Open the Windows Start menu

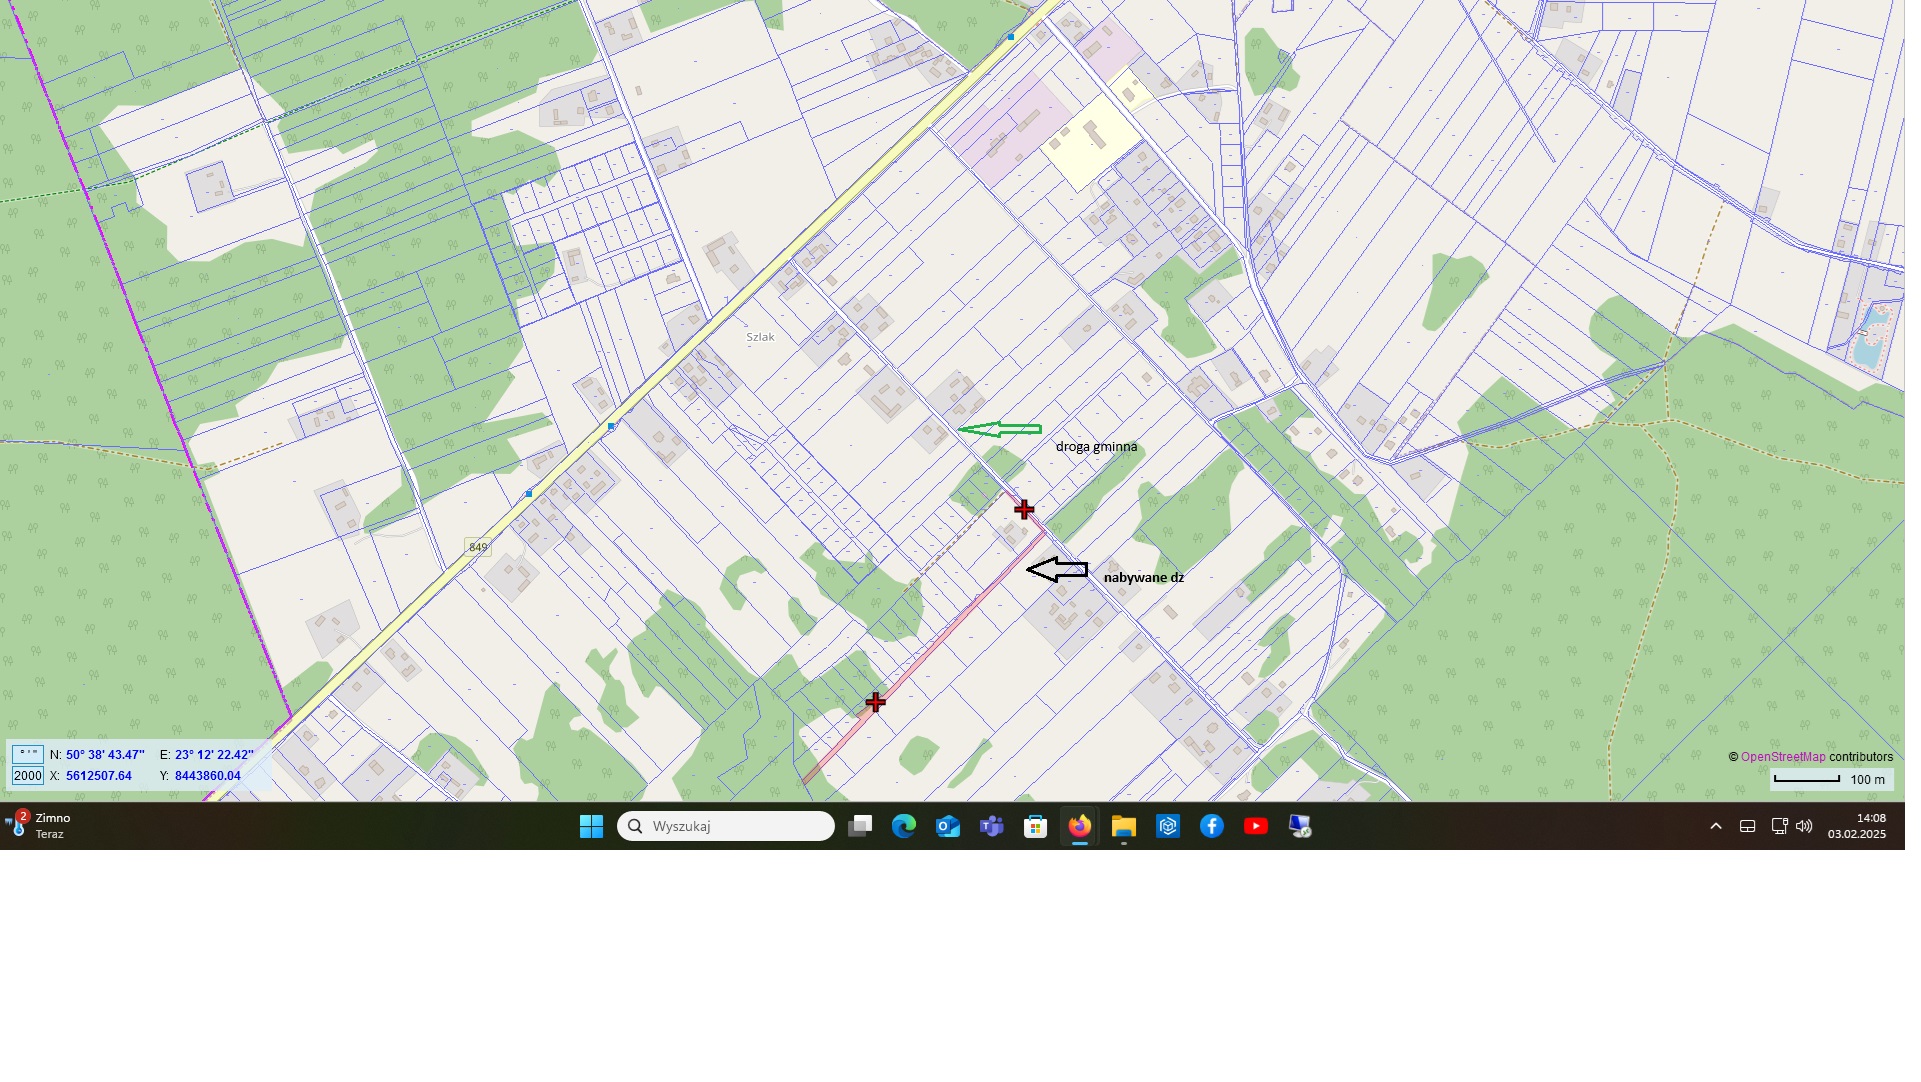591,827
